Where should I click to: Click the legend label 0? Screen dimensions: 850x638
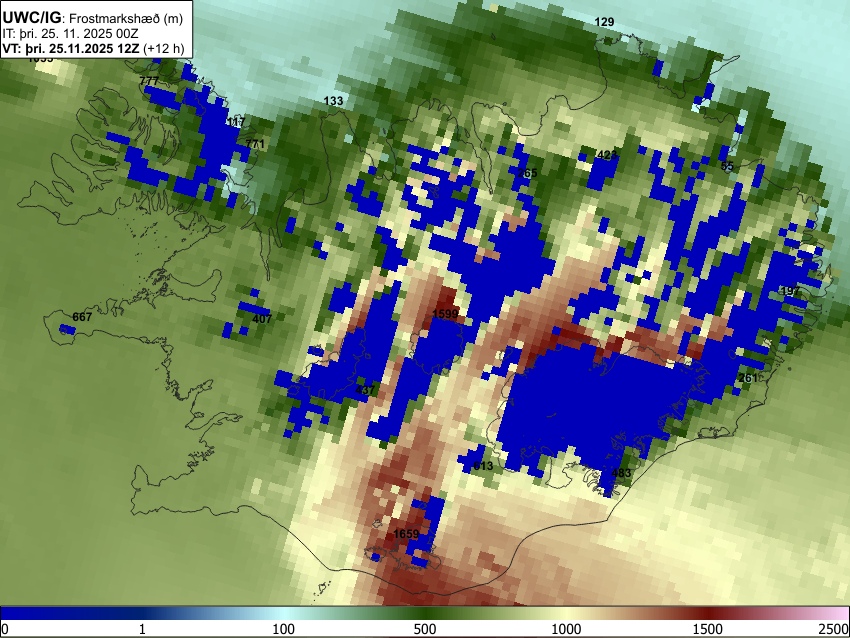[x=5, y=629]
